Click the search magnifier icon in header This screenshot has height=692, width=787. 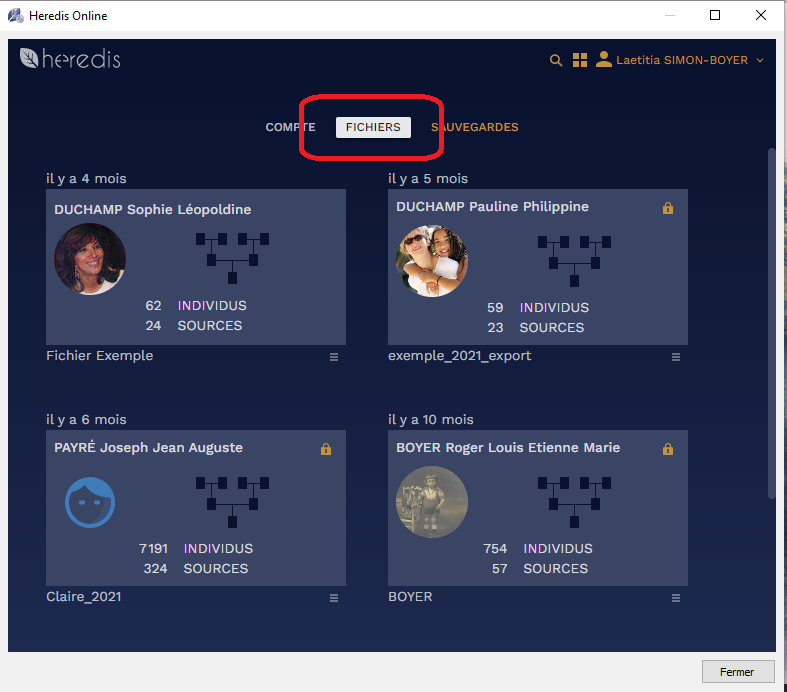click(x=556, y=60)
